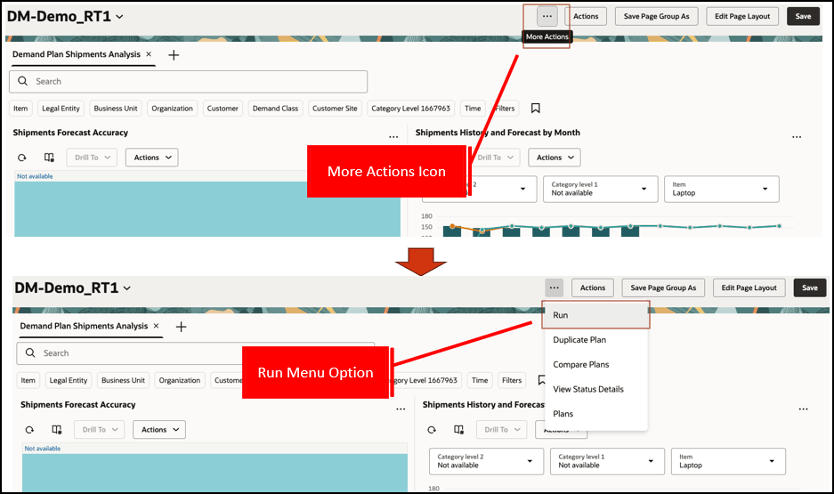Open Actions dropdown in Forecast Accuracy, upper screenshot
Image resolution: width=834 pixels, height=494 pixels.
pos(152,157)
